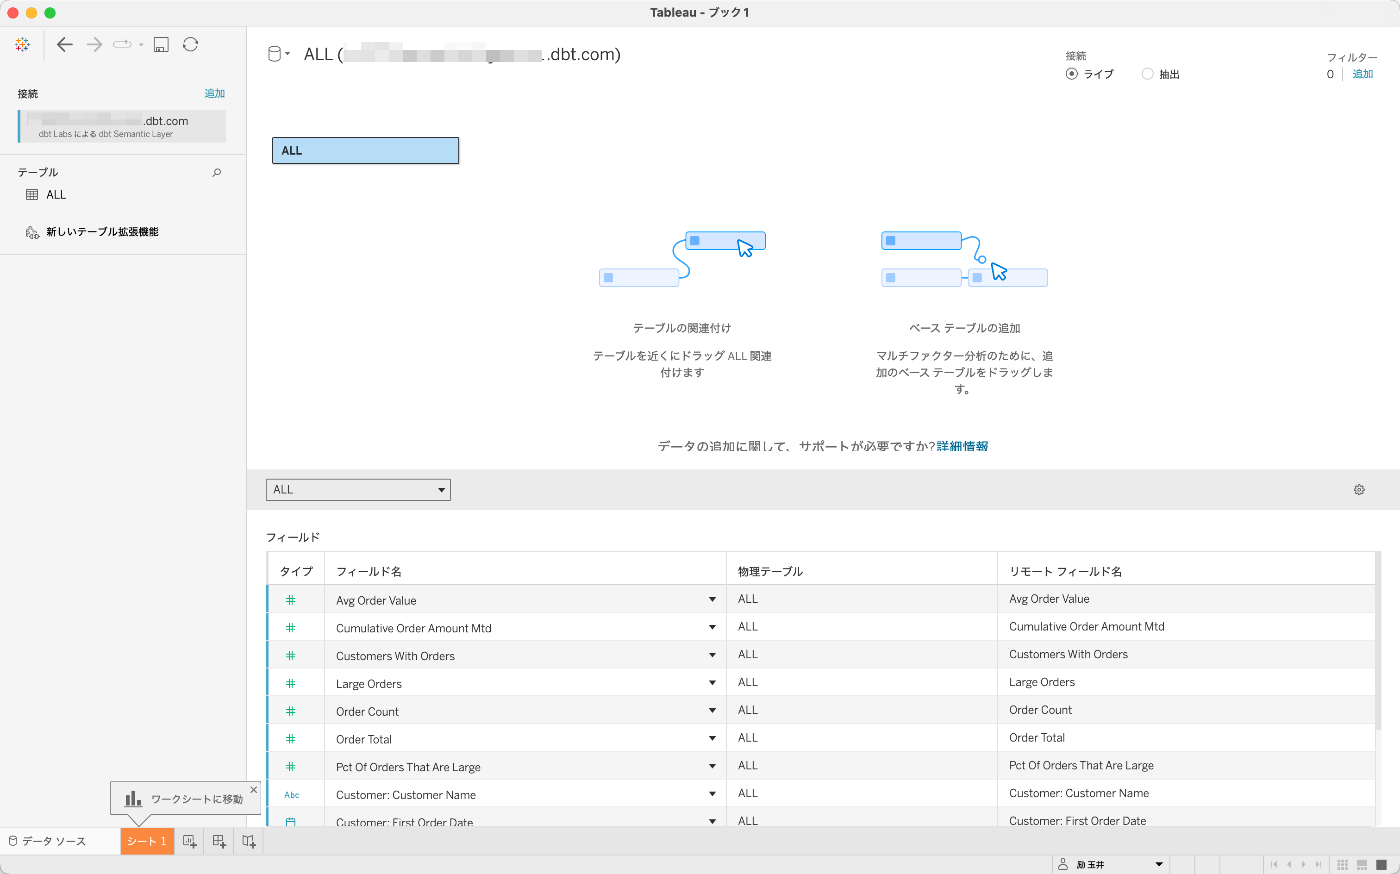This screenshot has width=1400, height=874.
Task: Click the new dashboard icon
Action: coord(219,841)
